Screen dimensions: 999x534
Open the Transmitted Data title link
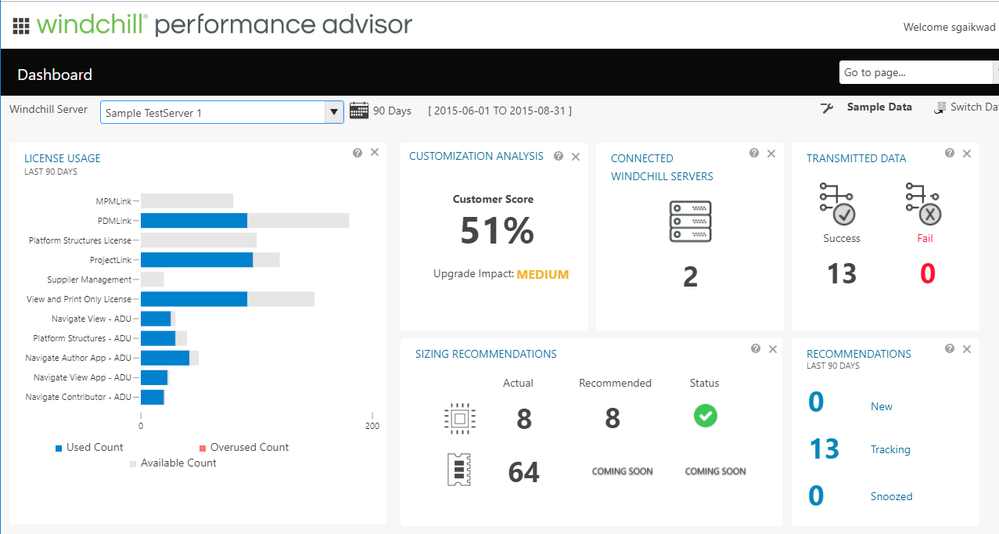(856, 158)
